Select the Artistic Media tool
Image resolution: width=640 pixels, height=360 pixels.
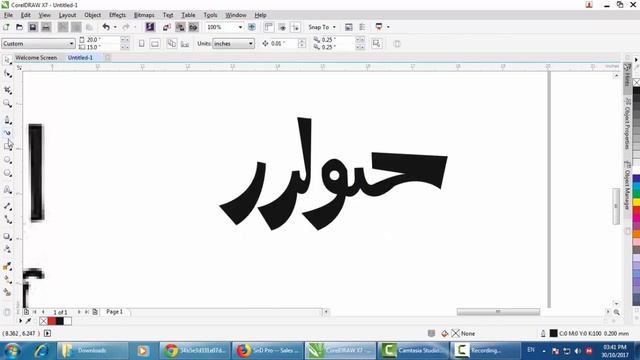click(7, 133)
